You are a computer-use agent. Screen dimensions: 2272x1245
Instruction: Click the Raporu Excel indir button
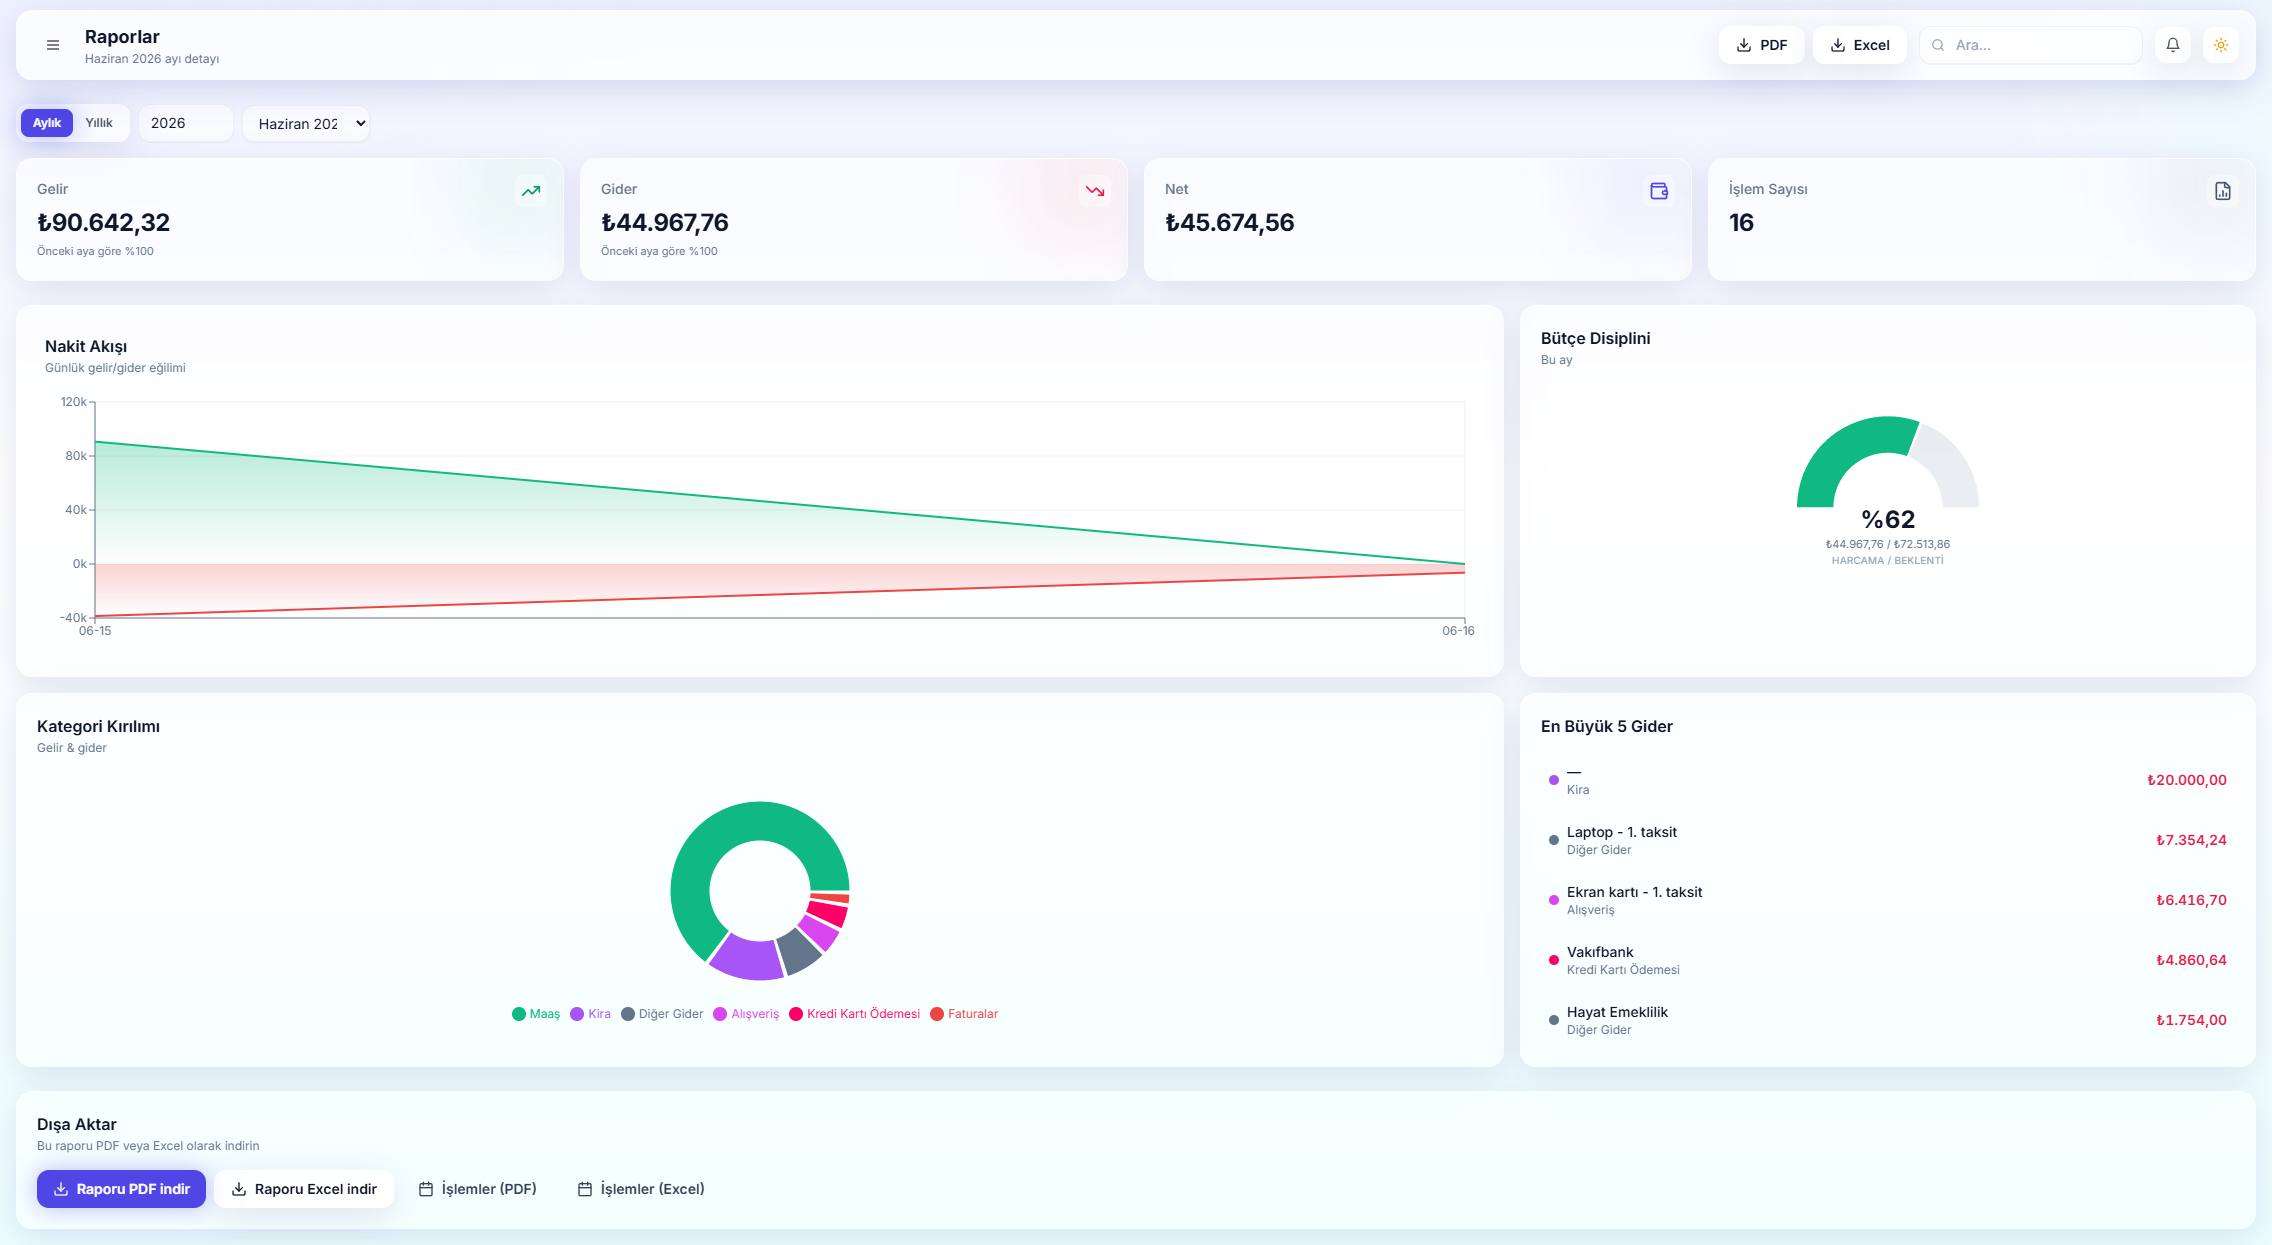[304, 1189]
